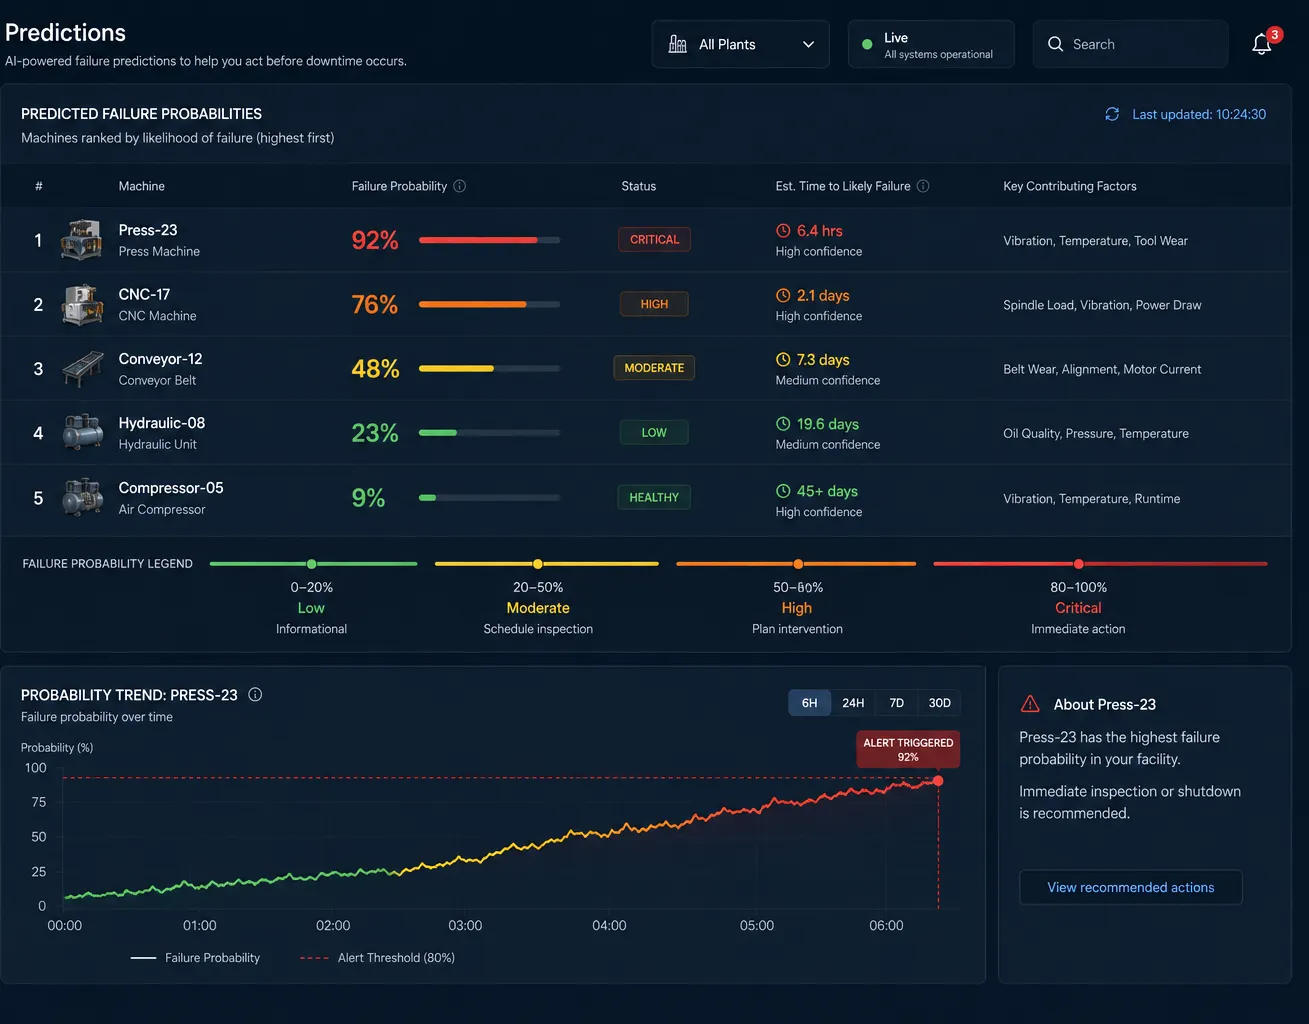1309x1024 pixels.
Task: Click the Status column header
Action: 639,186
